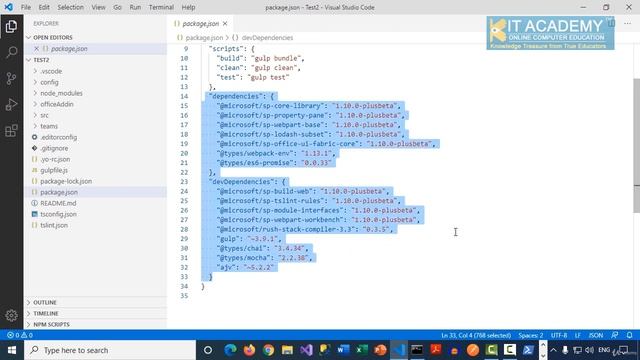This screenshot has height=360, width=640.
Task: Launch Microsoft Edge from taskbar
Action: [230, 350]
